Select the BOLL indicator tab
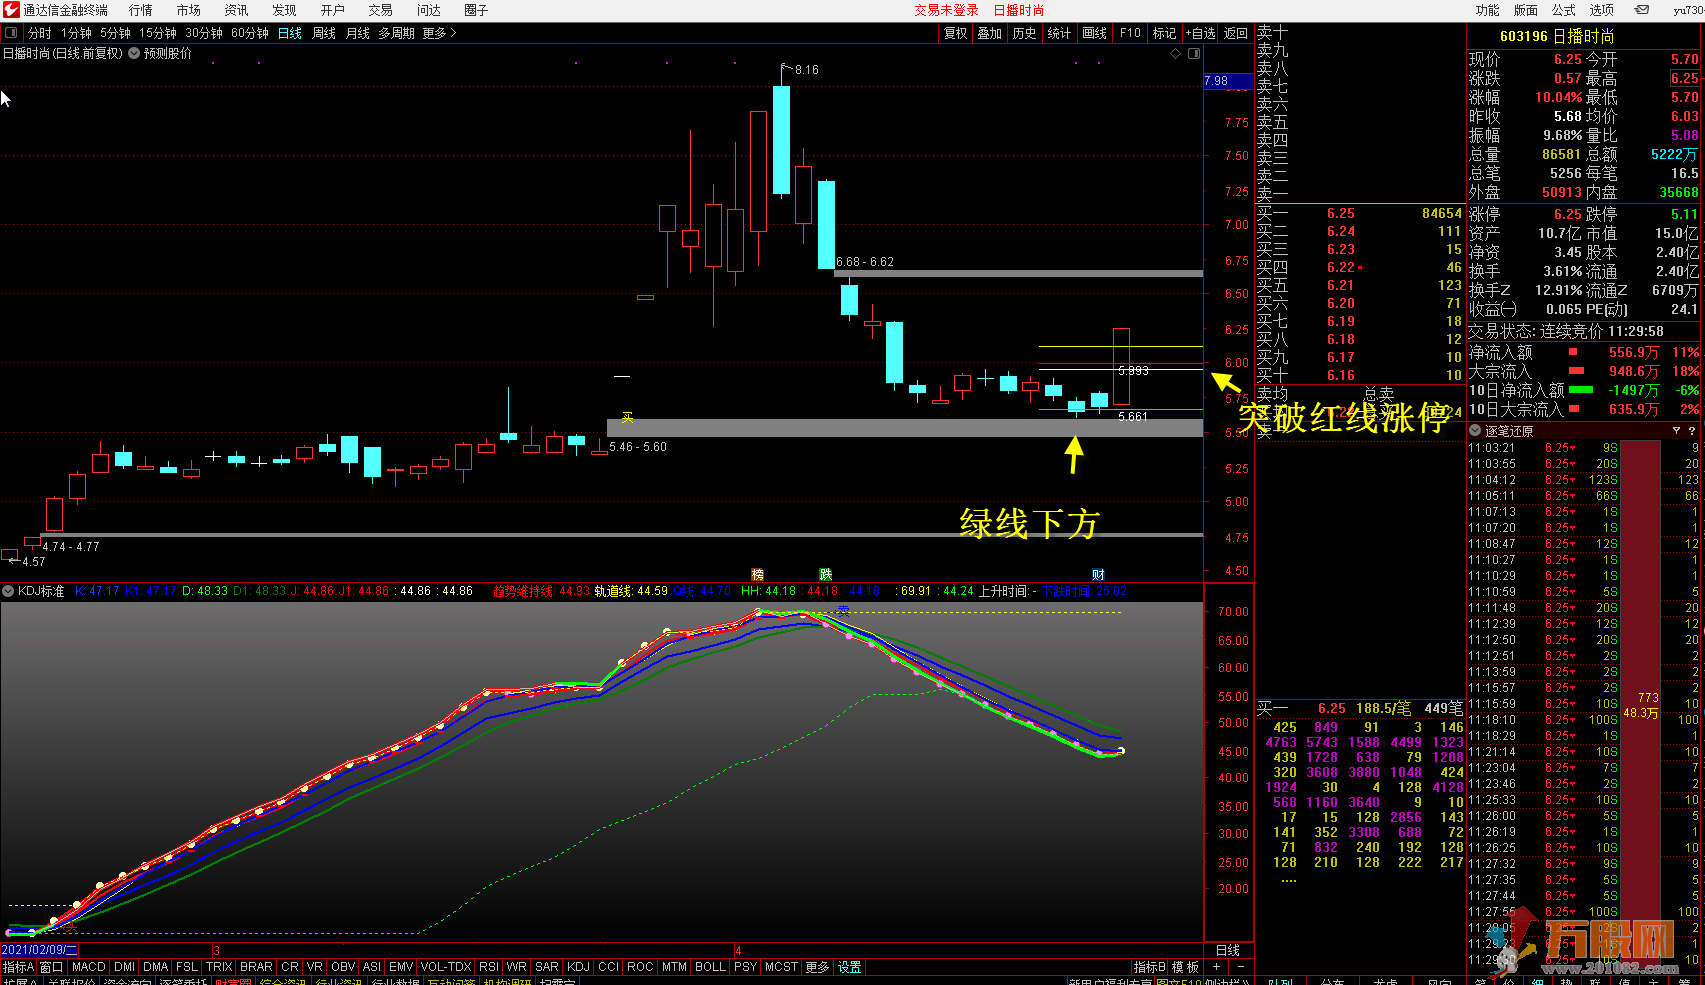The width and height of the screenshot is (1705, 985). coord(710,967)
